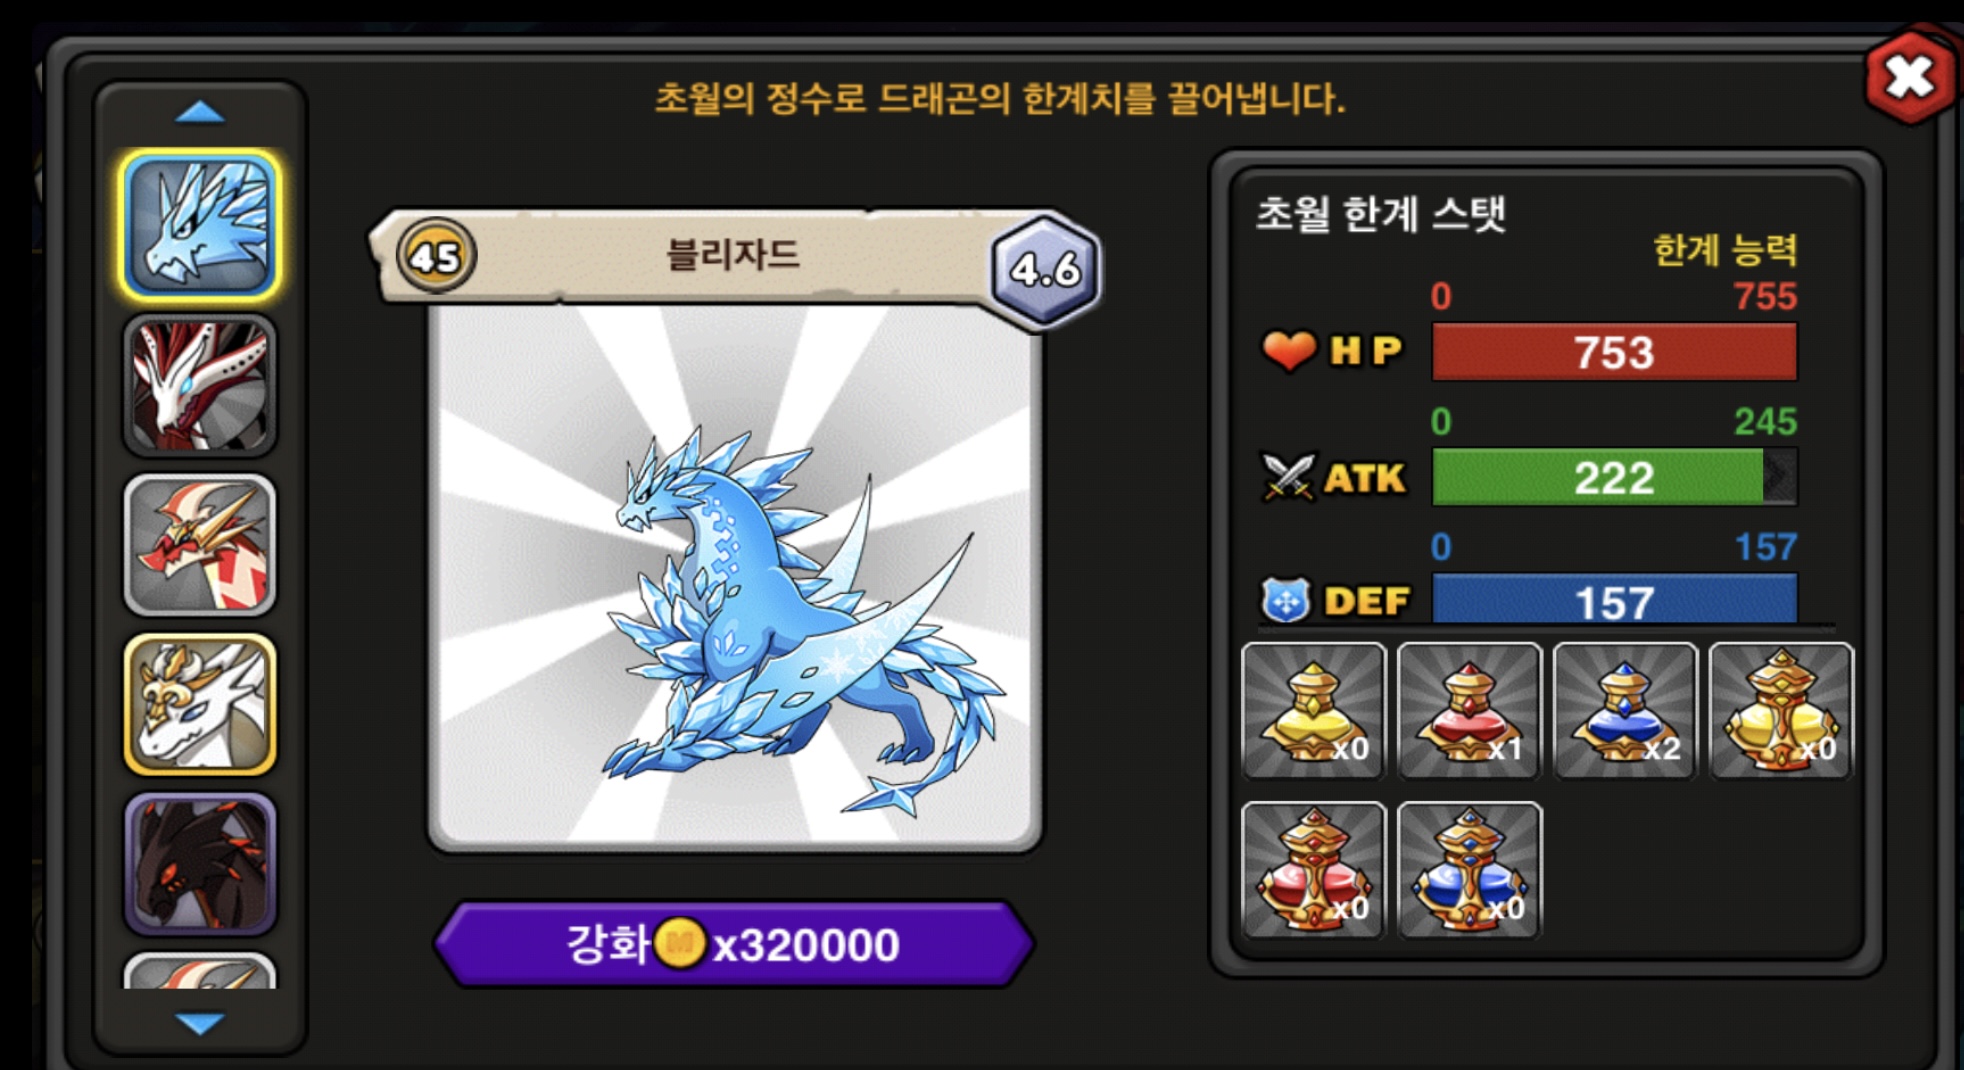The width and height of the screenshot is (1964, 1070).
Task: Use the large red potion x0
Action: pyautogui.click(x=1314, y=870)
